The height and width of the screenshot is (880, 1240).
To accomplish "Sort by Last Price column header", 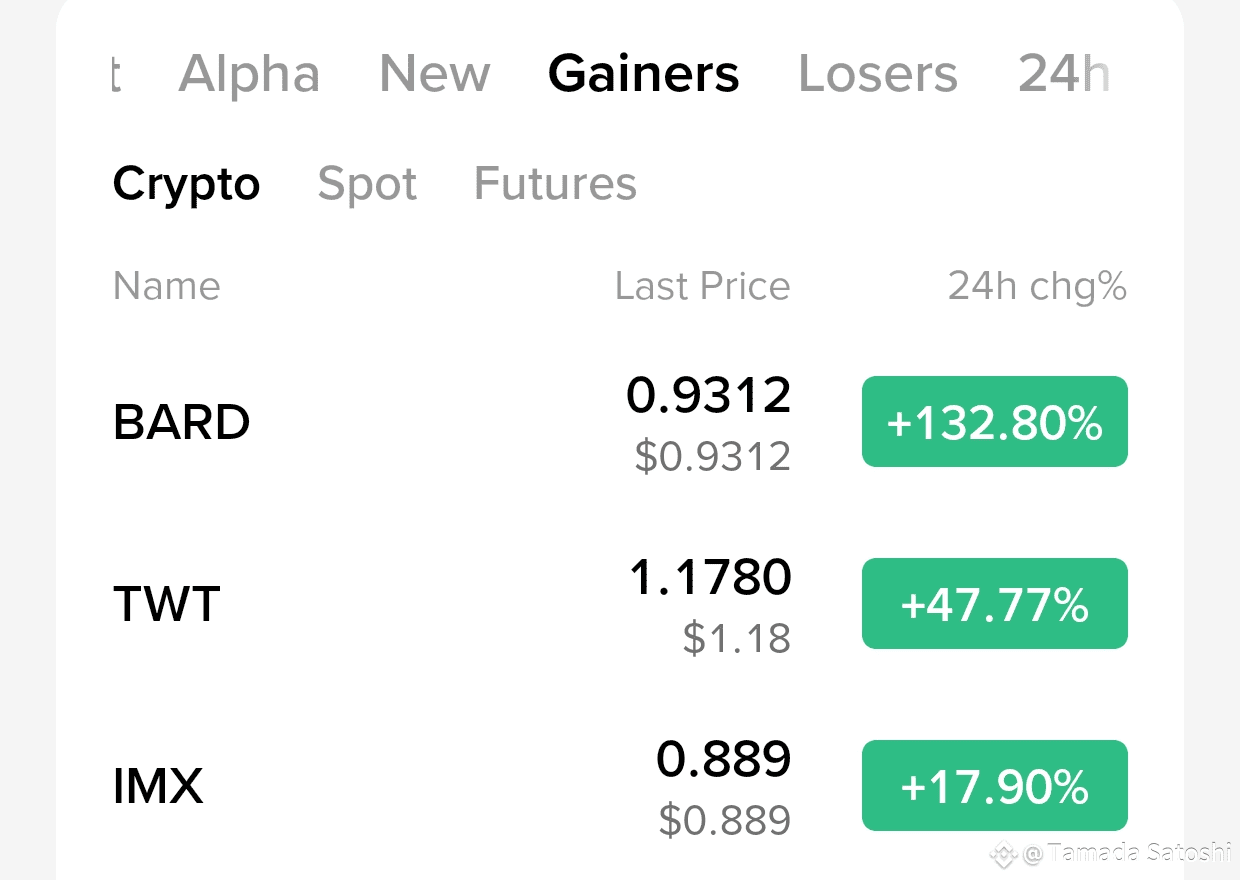I will [x=703, y=286].
